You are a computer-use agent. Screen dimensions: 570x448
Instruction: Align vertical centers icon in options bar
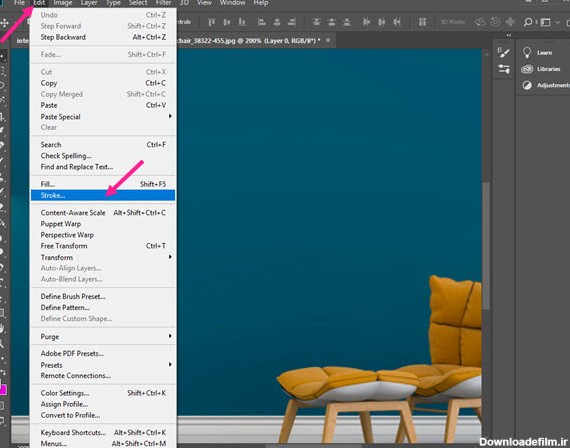(226, 23)
